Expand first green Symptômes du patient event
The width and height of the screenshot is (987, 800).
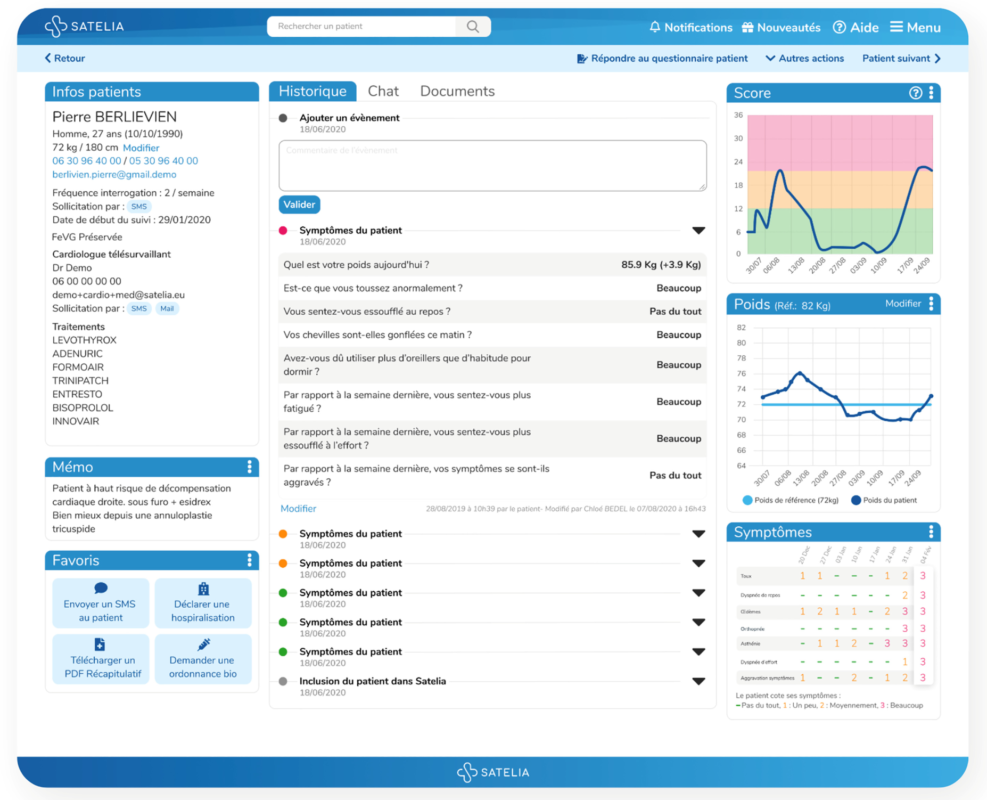699,593
